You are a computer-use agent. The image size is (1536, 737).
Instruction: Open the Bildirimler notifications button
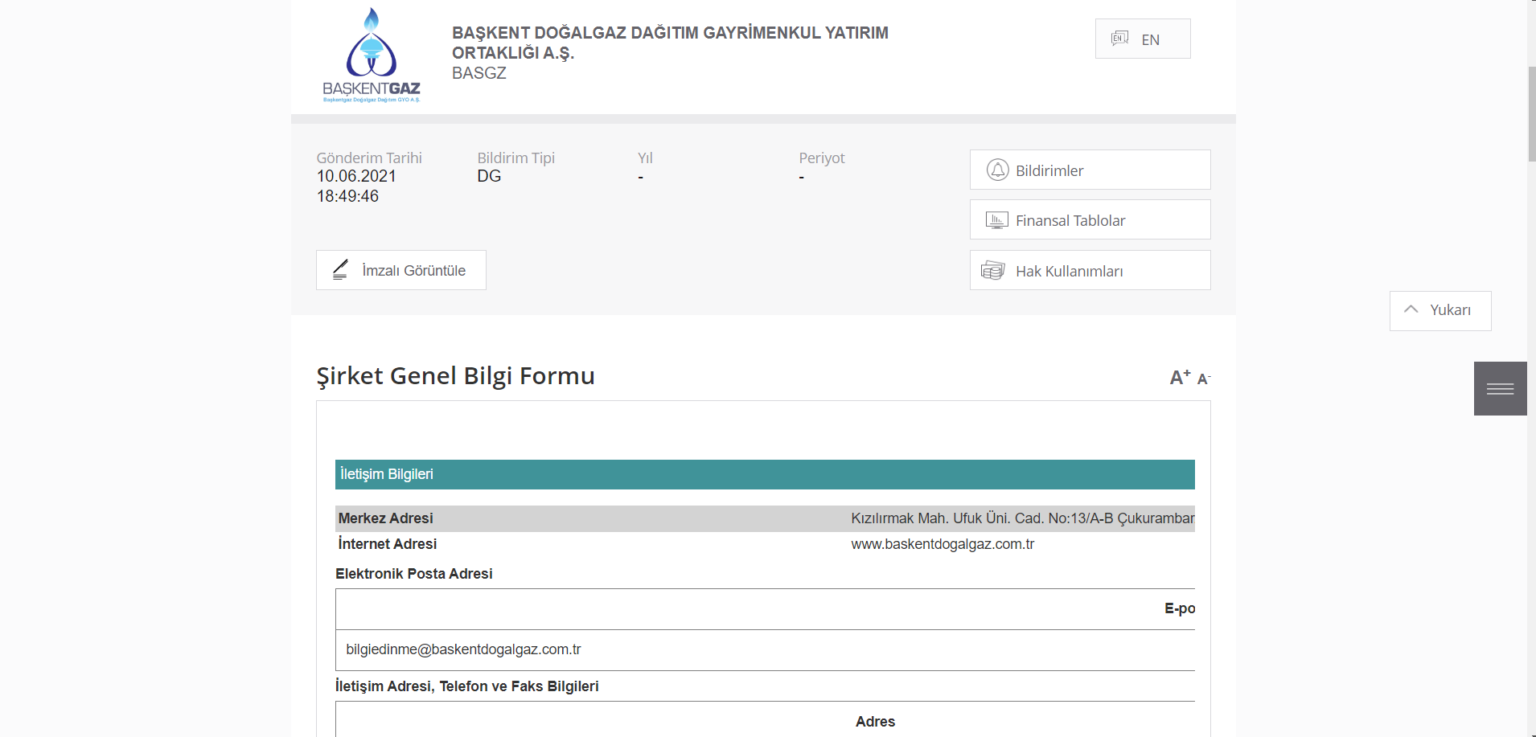(1090, 170)
